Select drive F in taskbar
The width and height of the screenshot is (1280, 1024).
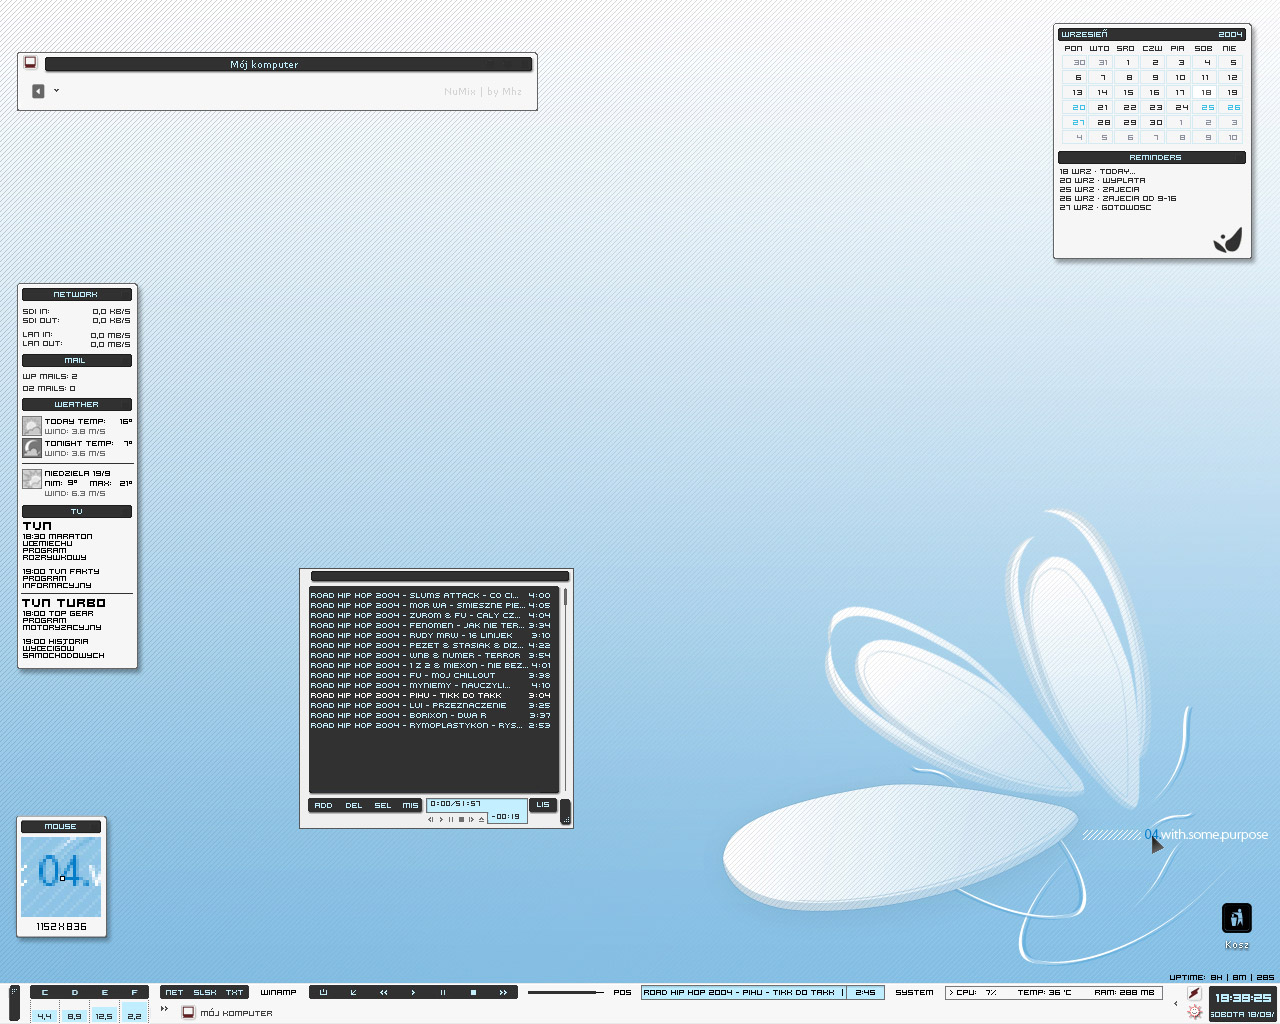tap(134, 993)
